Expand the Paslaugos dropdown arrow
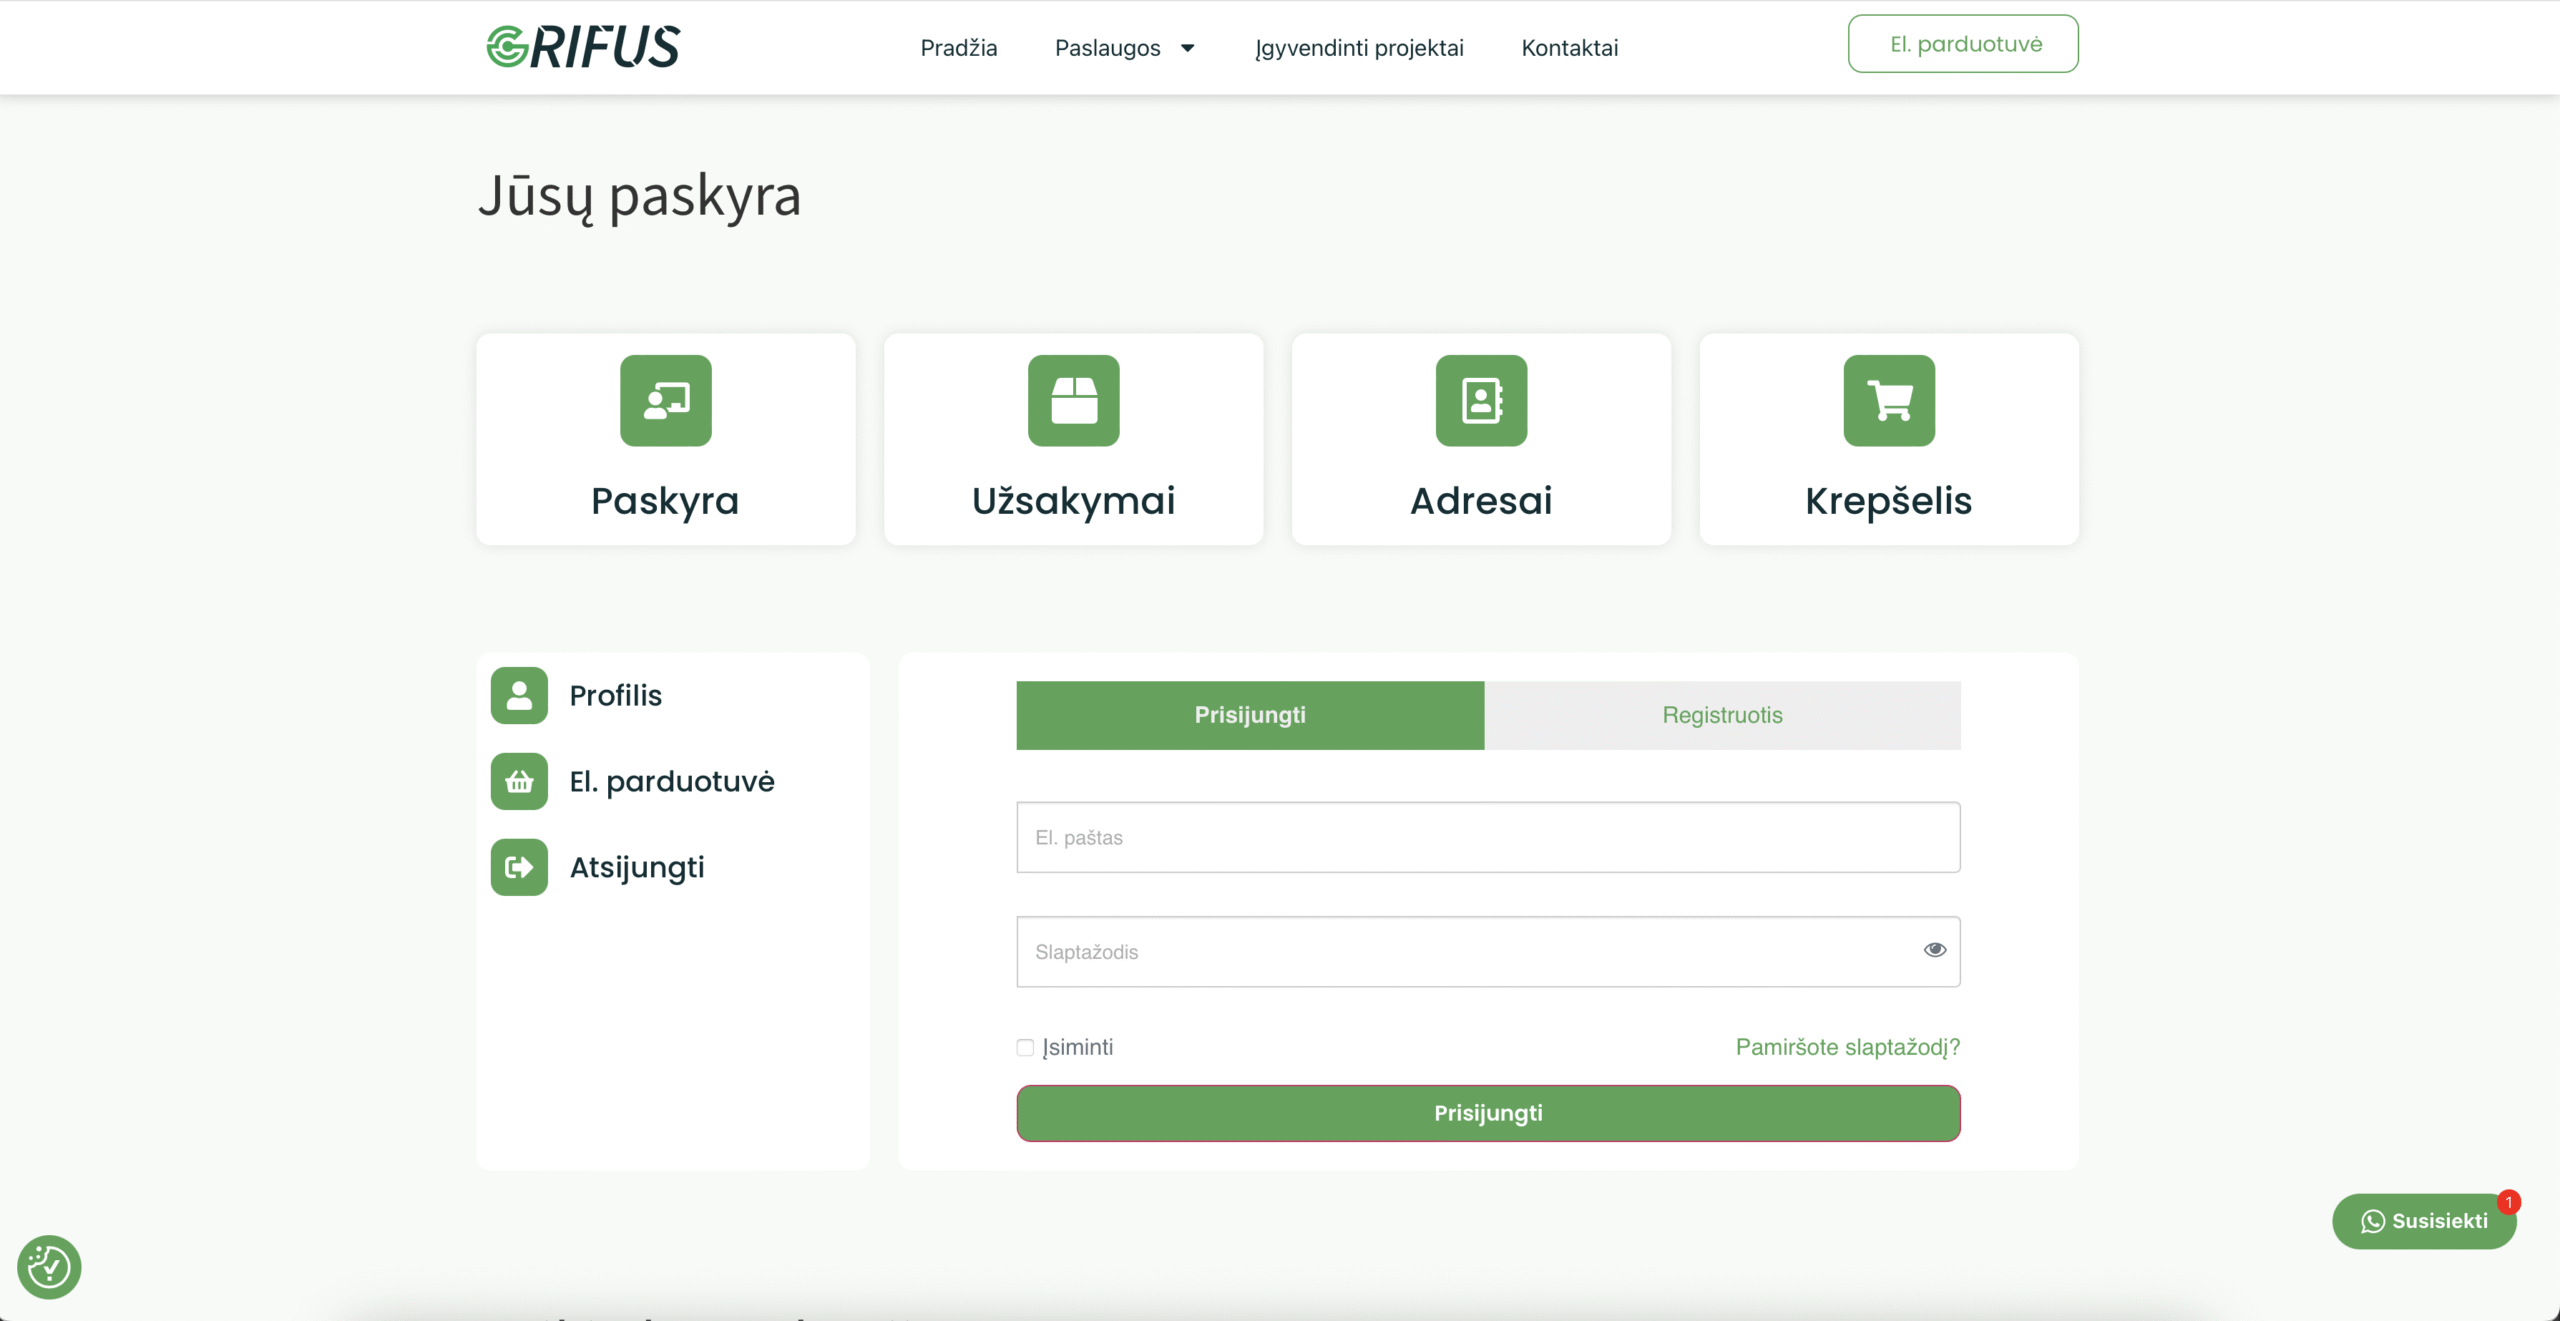 pos(1188,48)
